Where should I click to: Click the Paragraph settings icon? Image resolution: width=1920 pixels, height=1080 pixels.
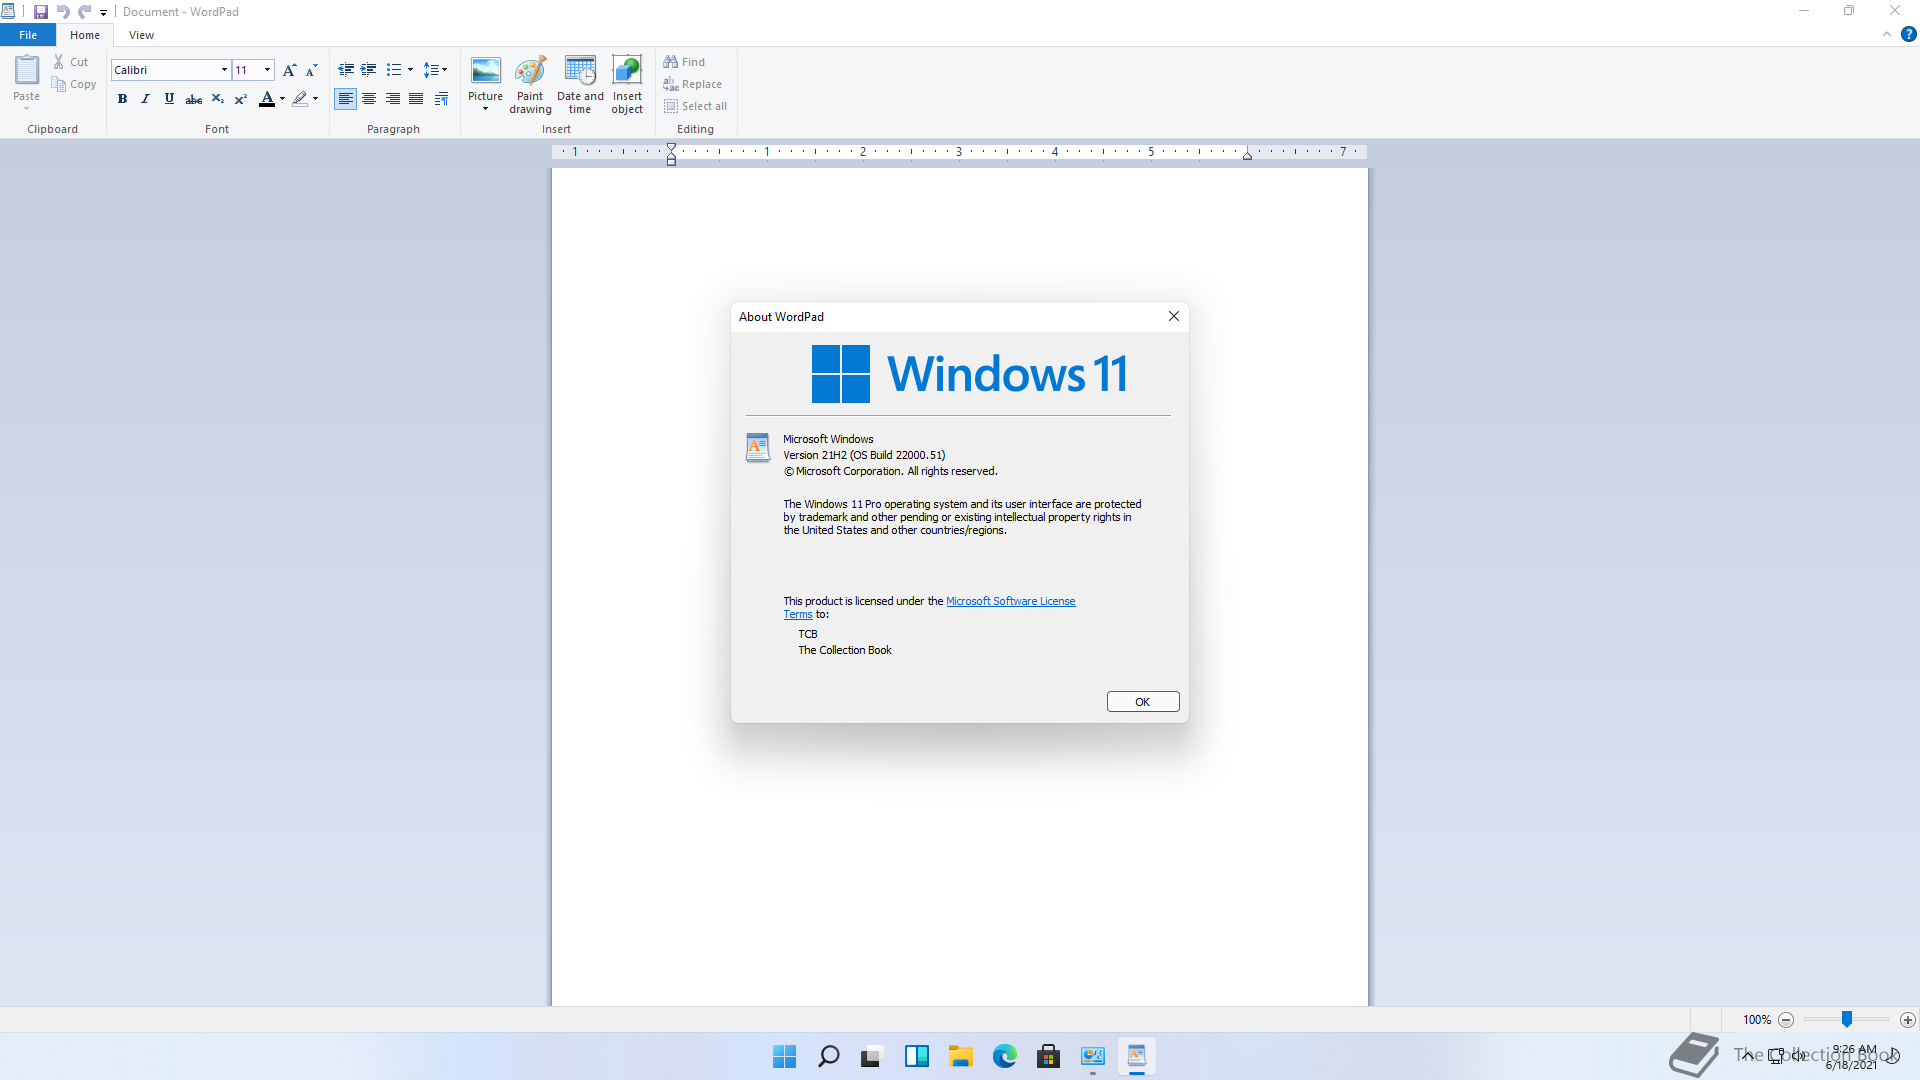pos(441,99)
